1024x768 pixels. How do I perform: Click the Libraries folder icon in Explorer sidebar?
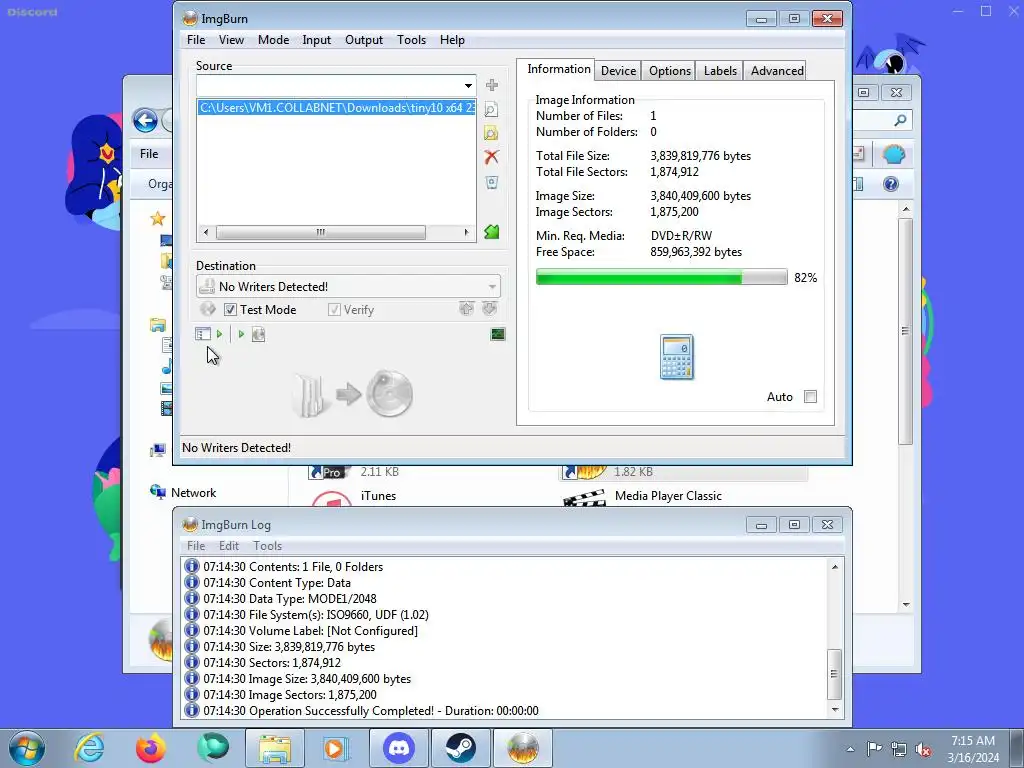point(157,325)
